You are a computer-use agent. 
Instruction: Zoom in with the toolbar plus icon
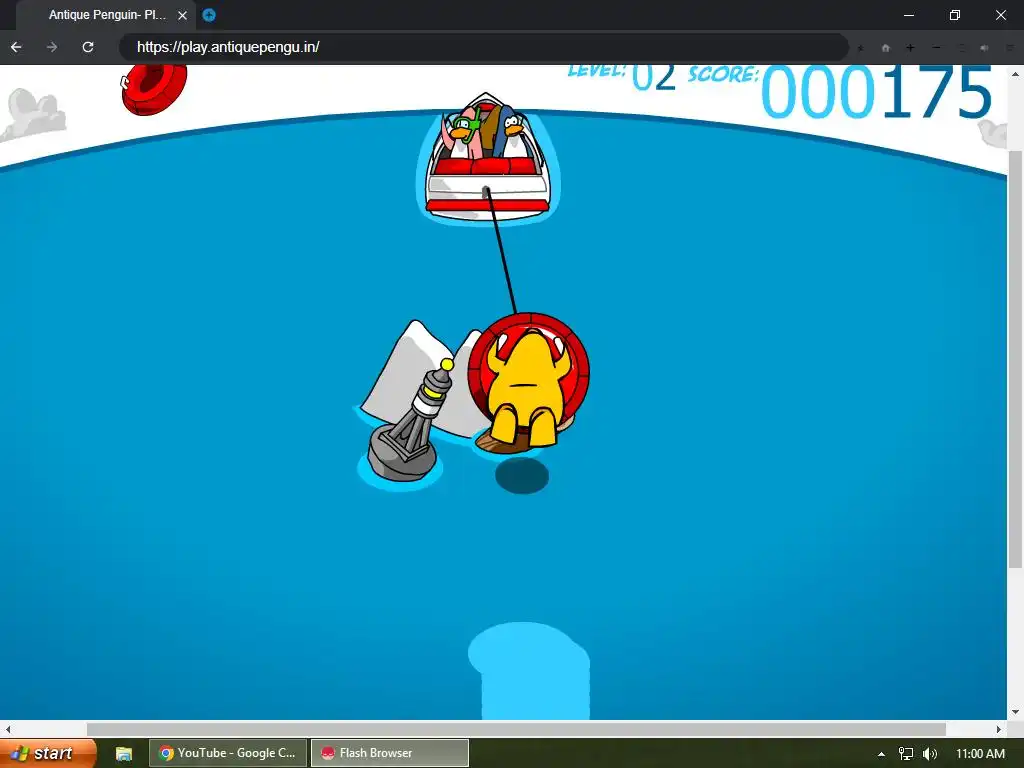pos(910,48)
